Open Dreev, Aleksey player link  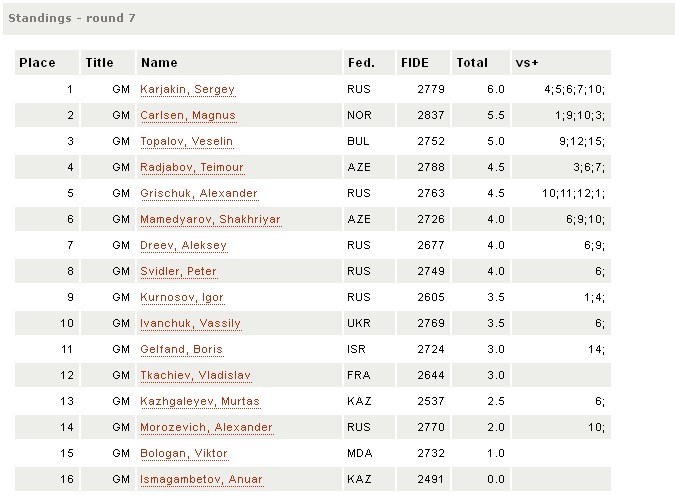click(184, 245)
